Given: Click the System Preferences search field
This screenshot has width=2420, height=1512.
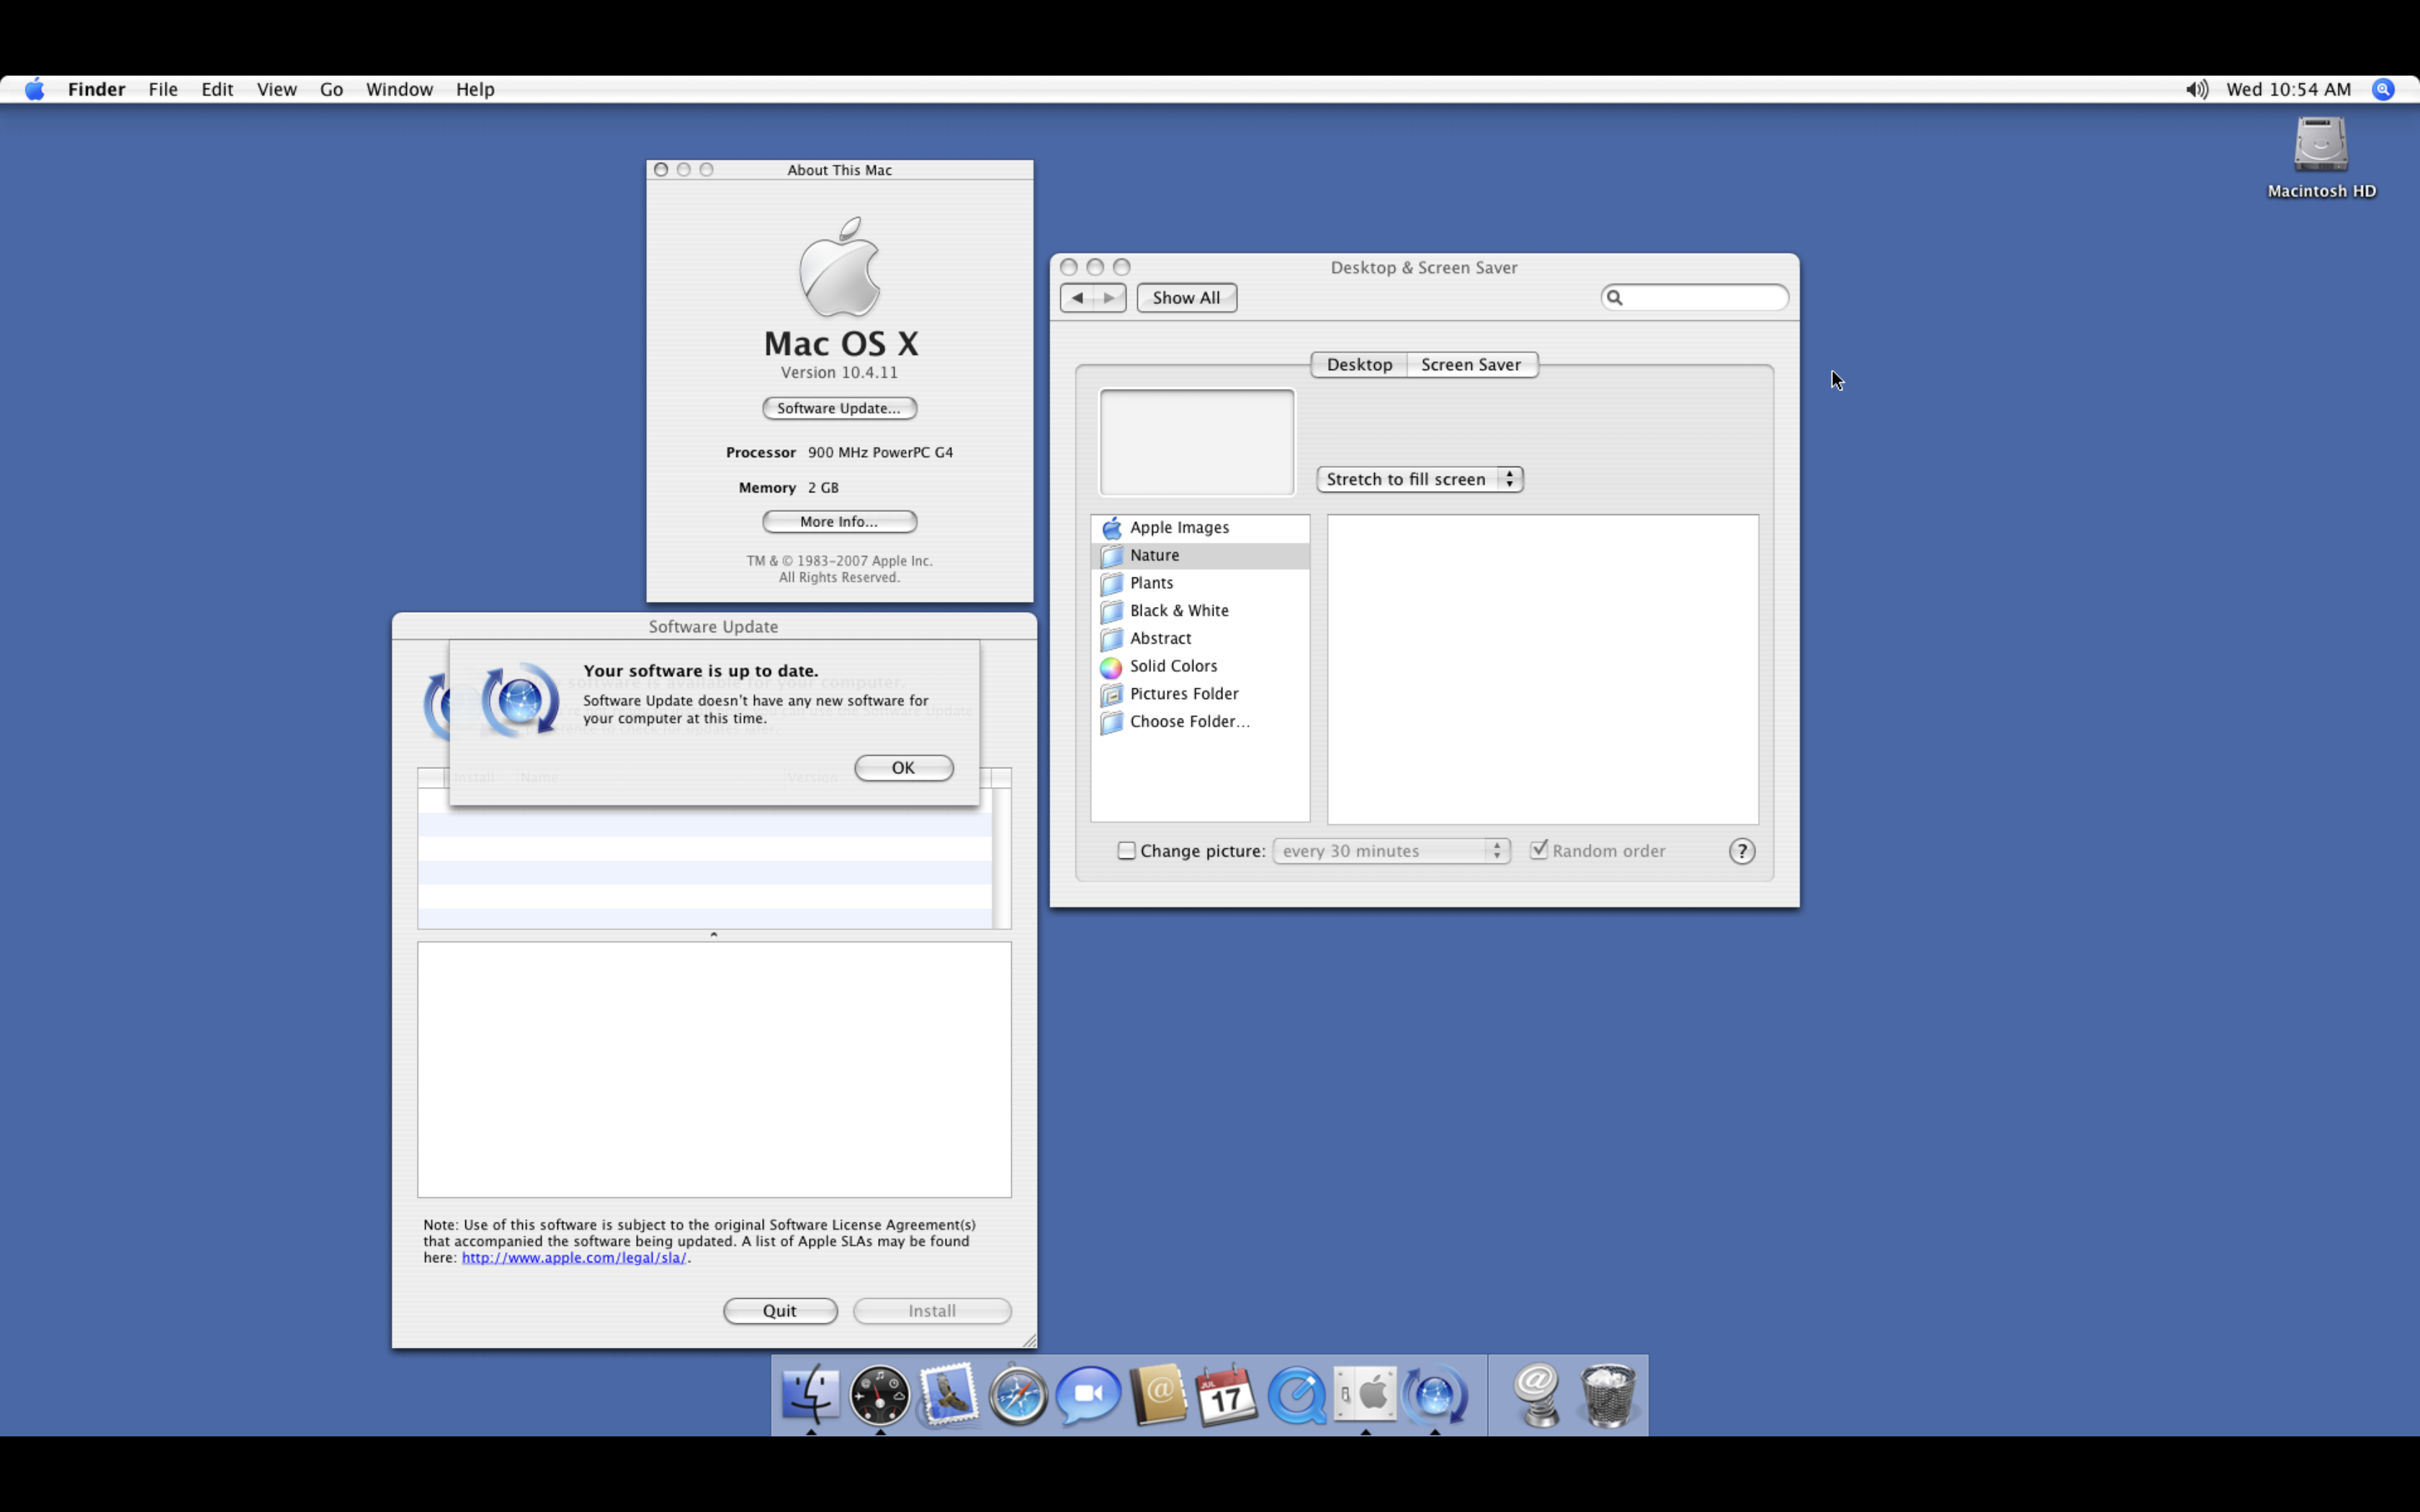Looking at the screenshot, I should pos(1694,297).
